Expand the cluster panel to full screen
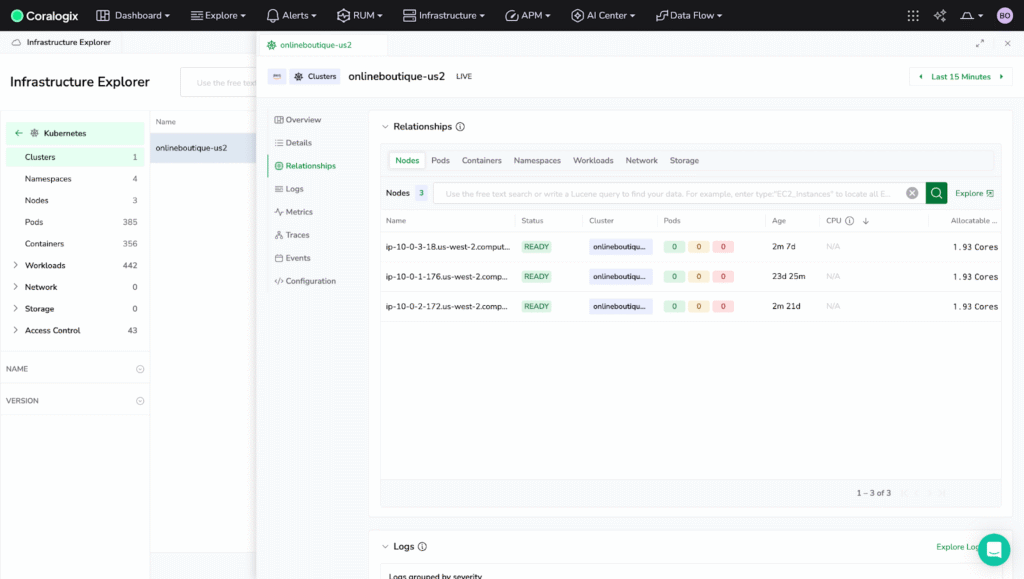1024x579 pixels. click(x=980, y=44)
